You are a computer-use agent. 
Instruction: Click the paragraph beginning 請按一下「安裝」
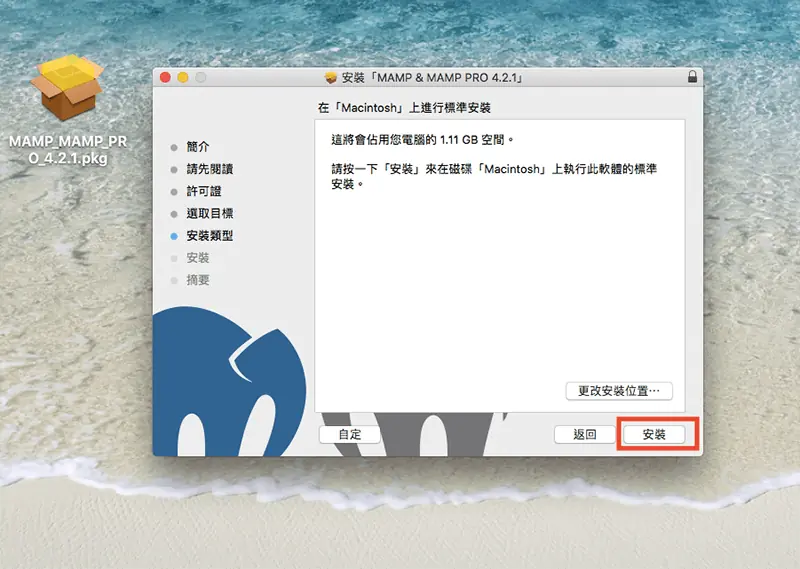(494, 176)
